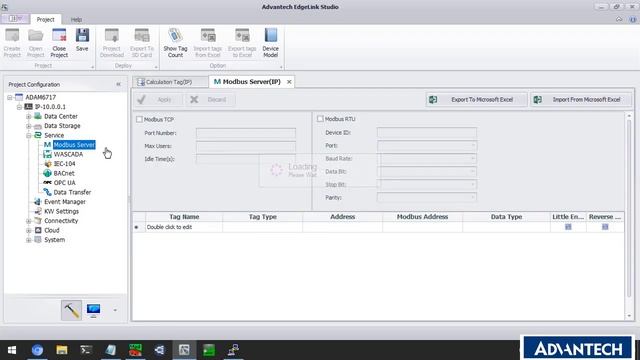Viewport: 640px width, 360px height.
Task: Open the application menu button
Action: 15,19
